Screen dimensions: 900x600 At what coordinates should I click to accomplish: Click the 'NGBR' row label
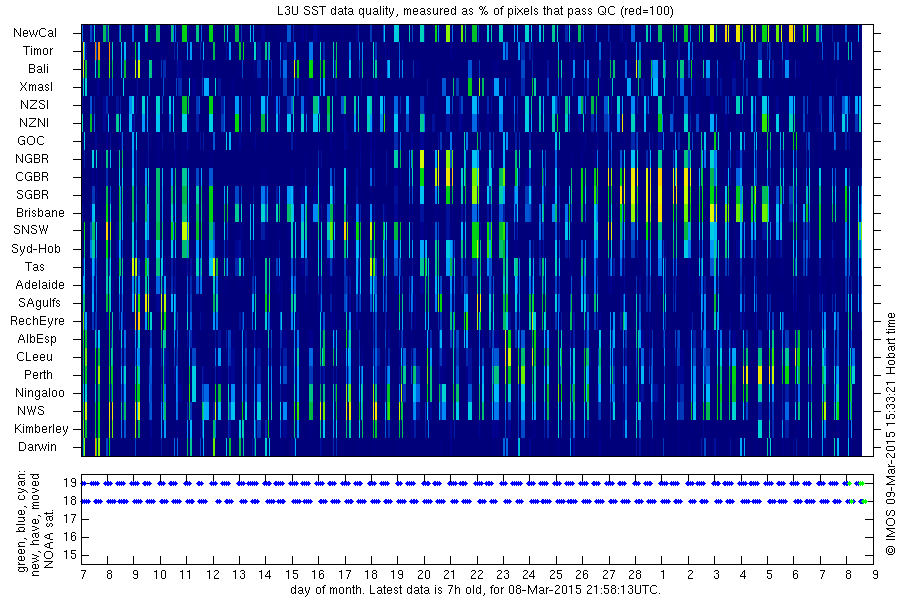pos(32,158)
